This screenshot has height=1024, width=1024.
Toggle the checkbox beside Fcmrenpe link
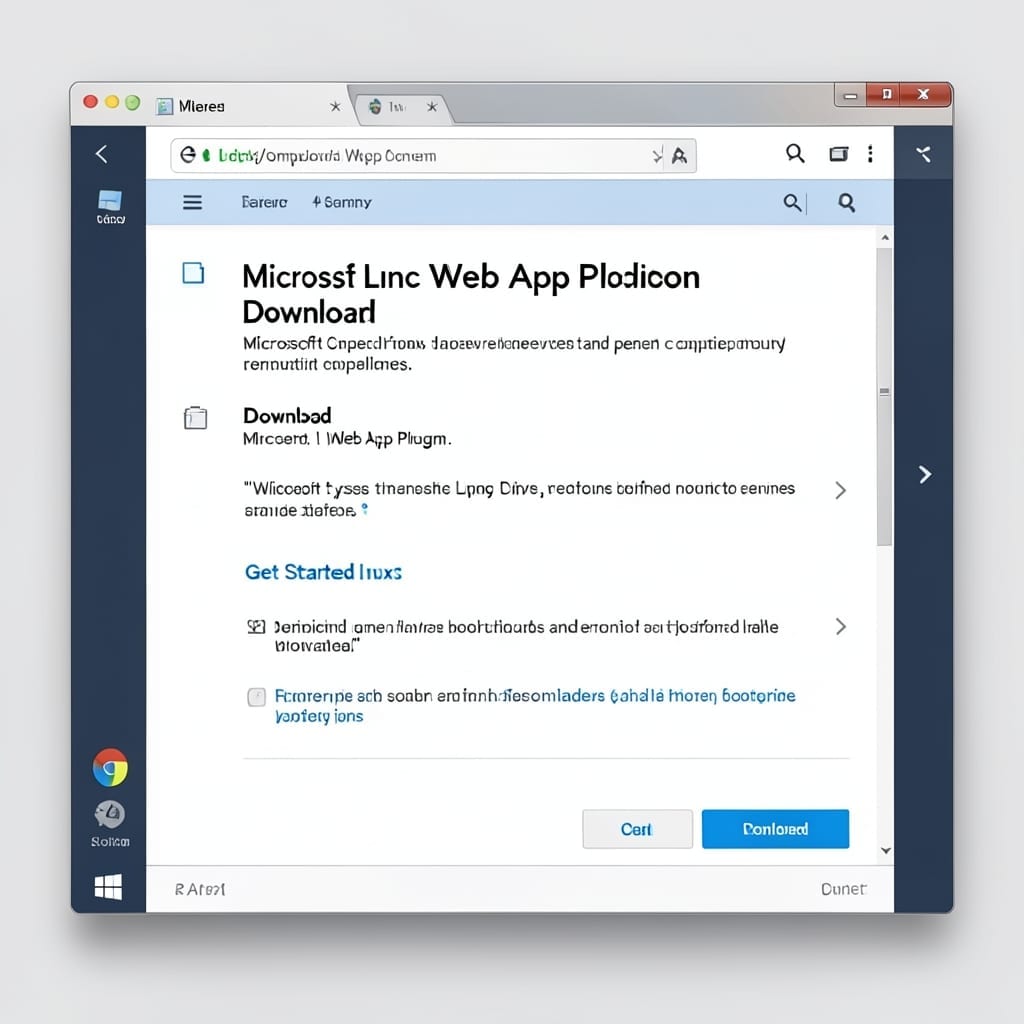tap(257, 697)
